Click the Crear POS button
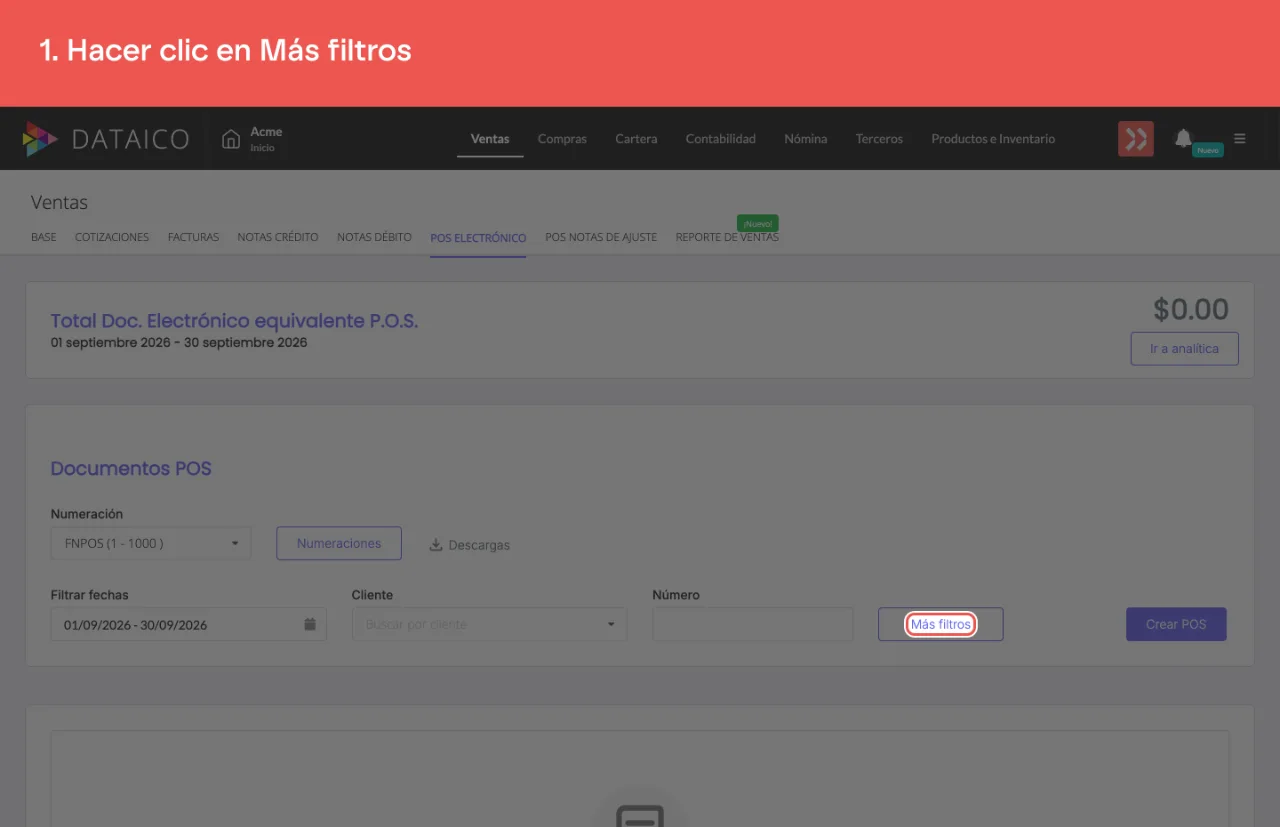1280x827 pixels. coord(1176,624)
